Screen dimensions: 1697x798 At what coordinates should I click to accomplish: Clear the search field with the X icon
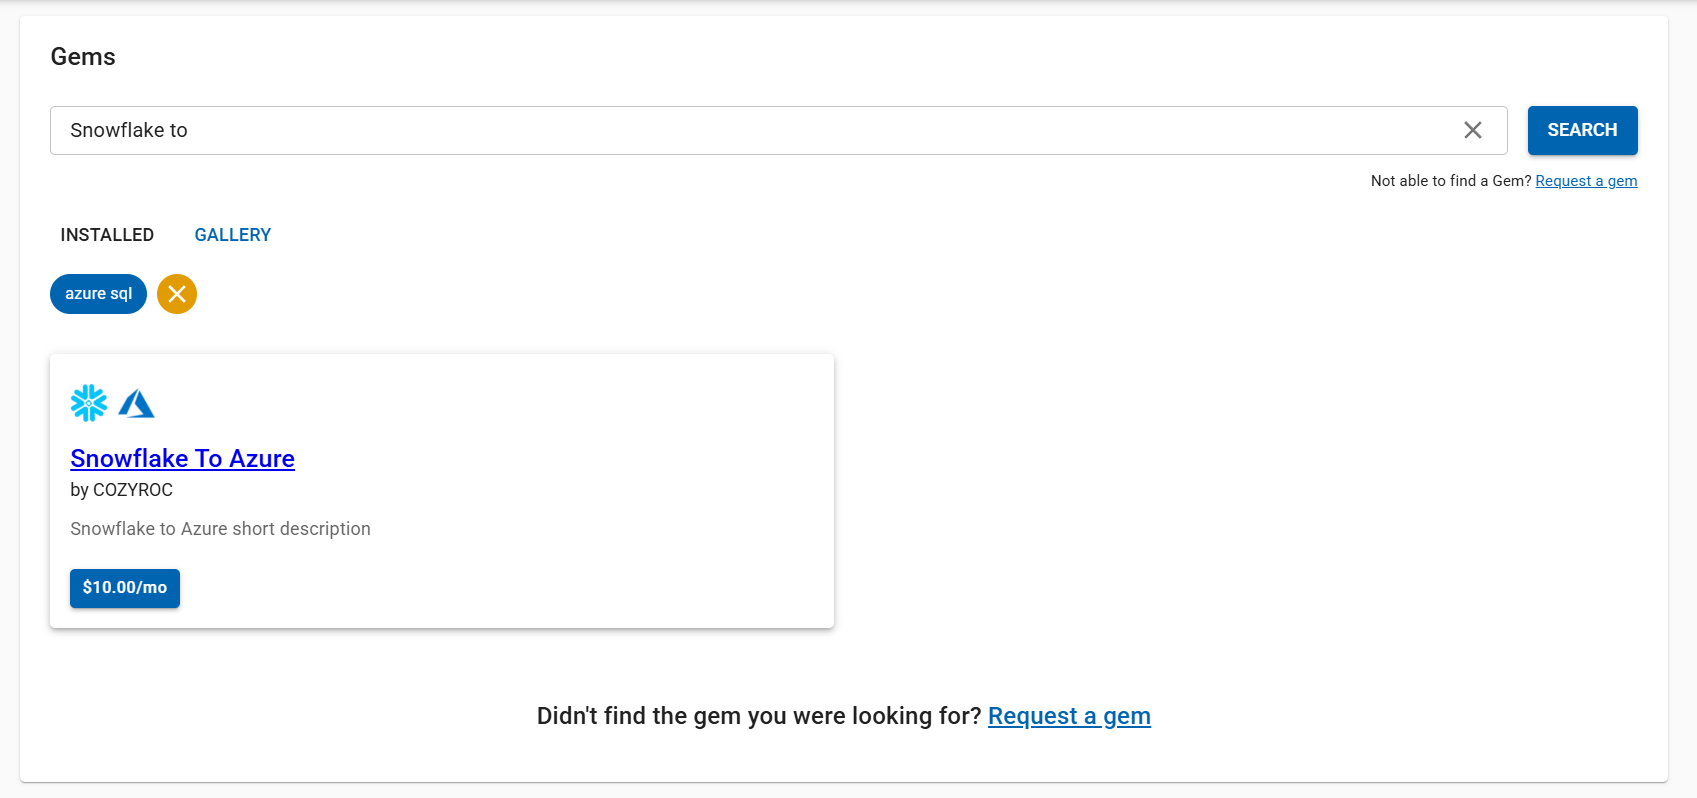(x=1472, y=130)
